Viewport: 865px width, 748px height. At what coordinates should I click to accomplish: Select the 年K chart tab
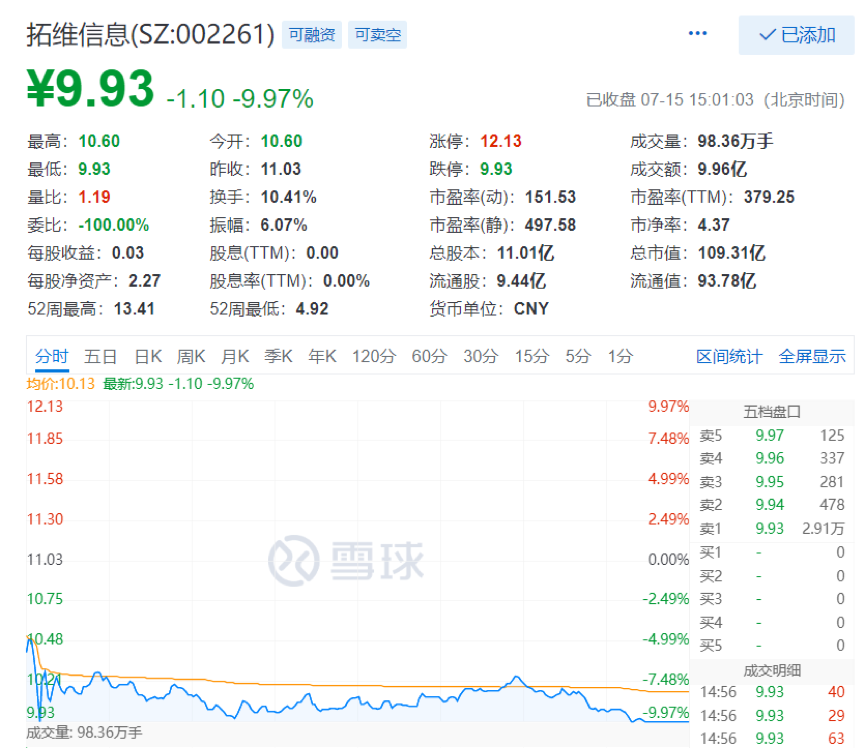tap(322, 356)
